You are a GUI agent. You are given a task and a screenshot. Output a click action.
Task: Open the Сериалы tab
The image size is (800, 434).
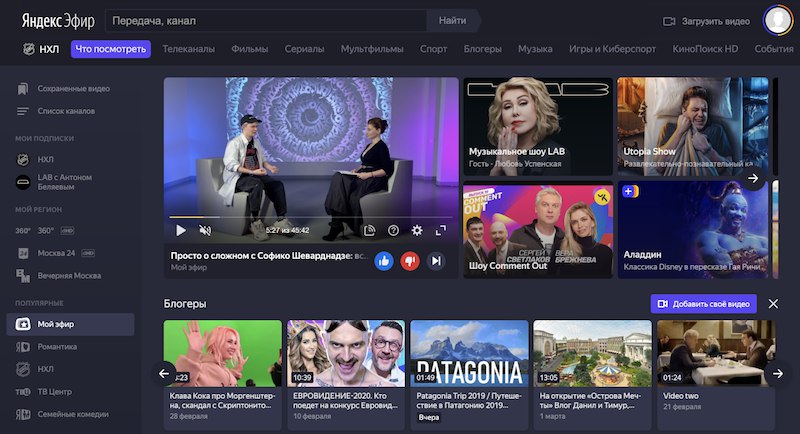[x=304, y=49]
